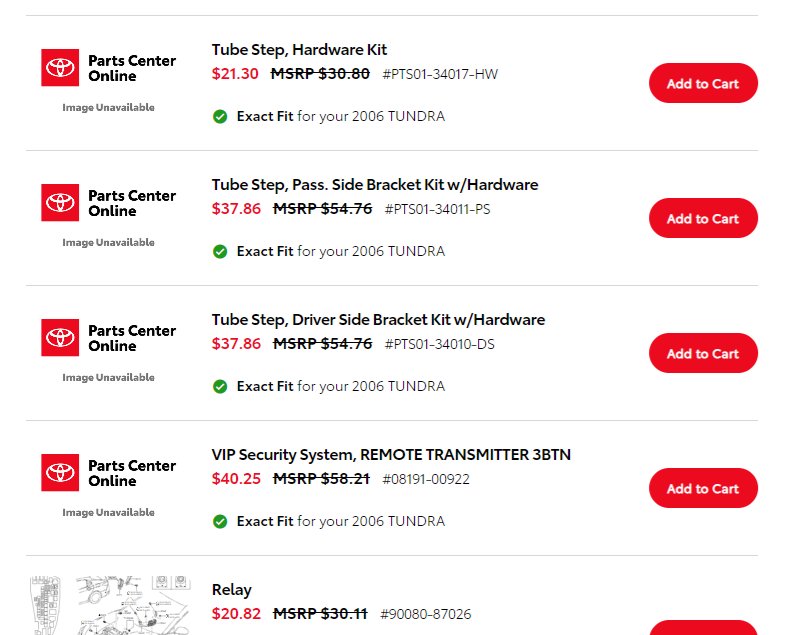Click the Toyota logo beside Pass. Side Bracket Kit
Image resolution: width=799 pixels, height=635 pixels.
coord(60,203)
